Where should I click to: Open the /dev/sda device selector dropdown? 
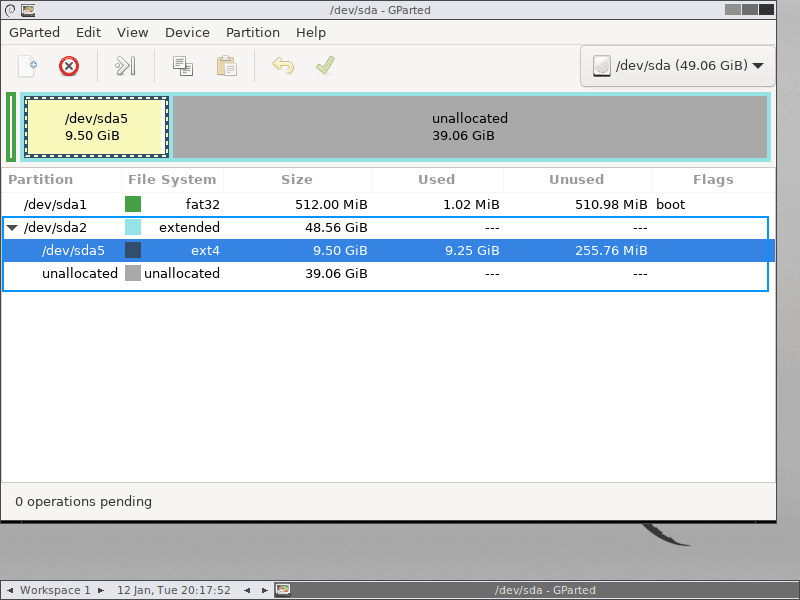click(x=677, y=66)
